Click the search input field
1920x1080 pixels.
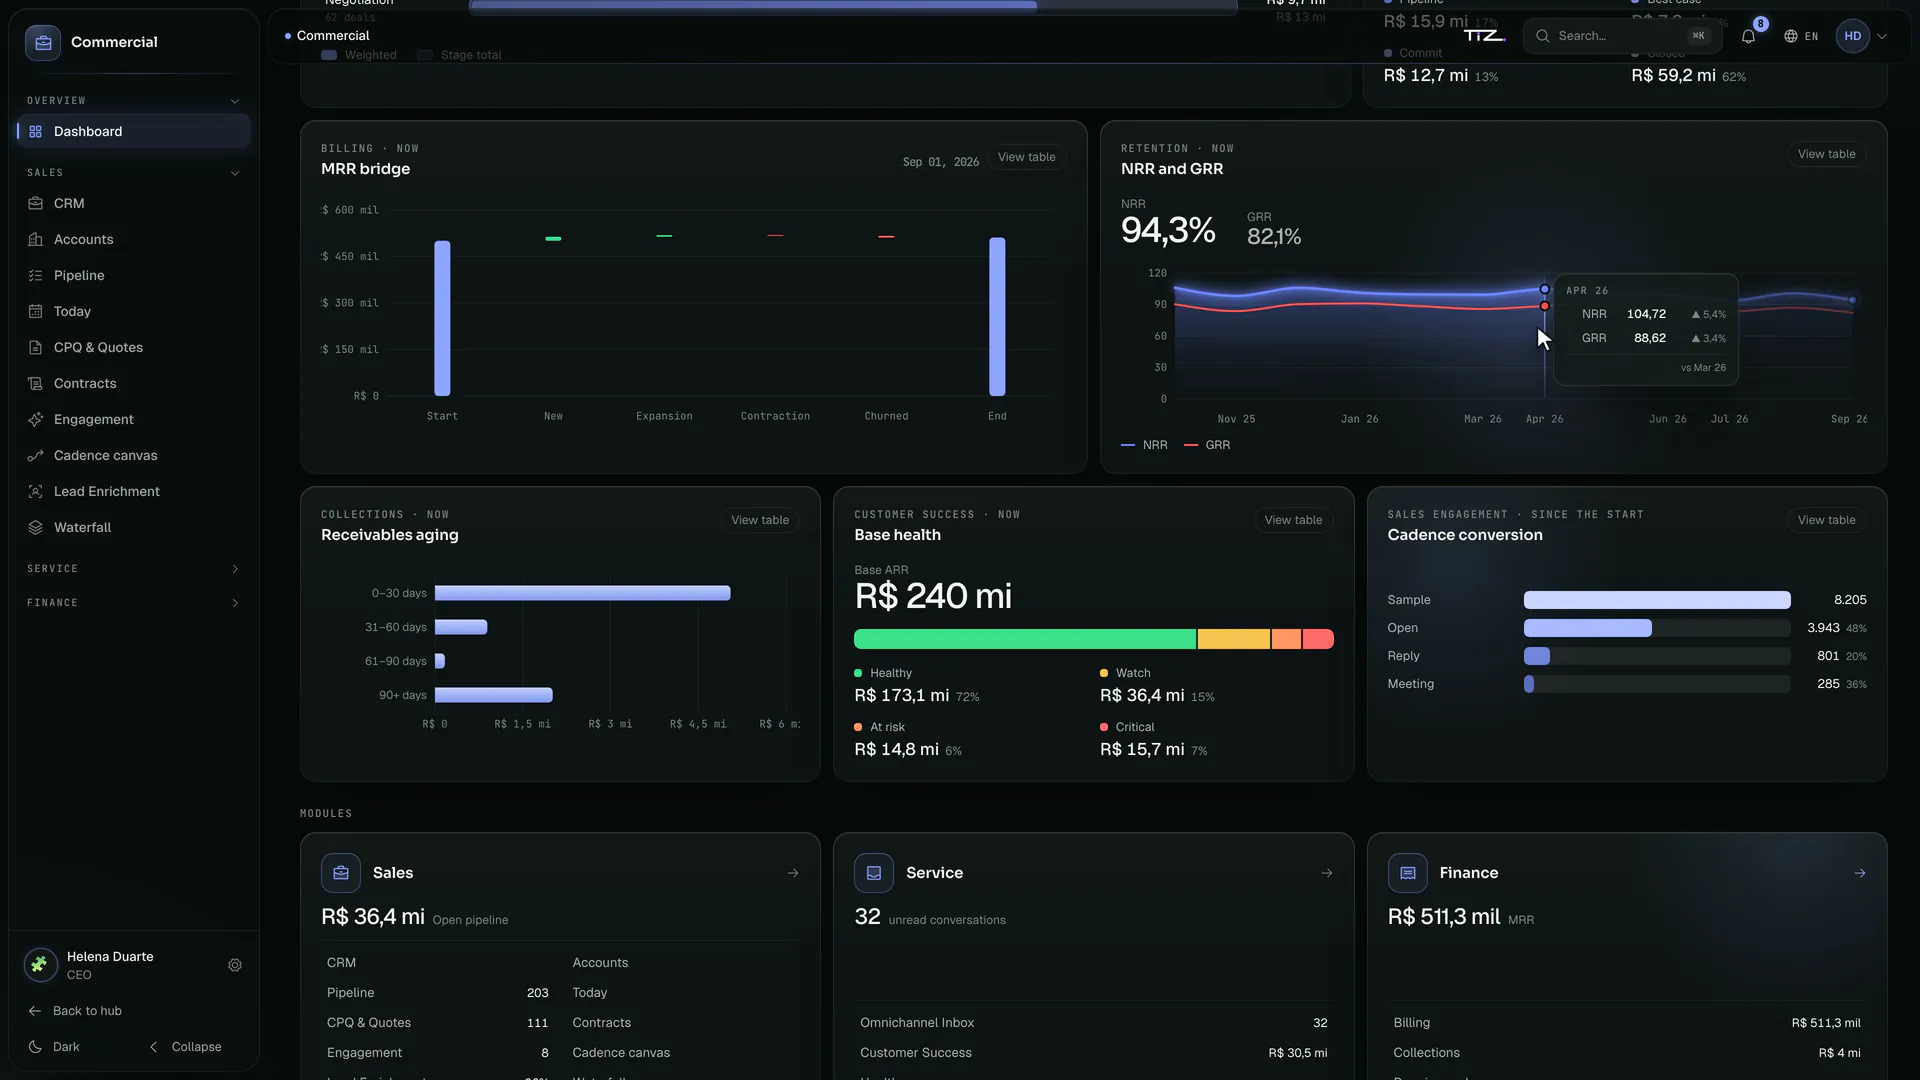click(x=1622, y=36)
